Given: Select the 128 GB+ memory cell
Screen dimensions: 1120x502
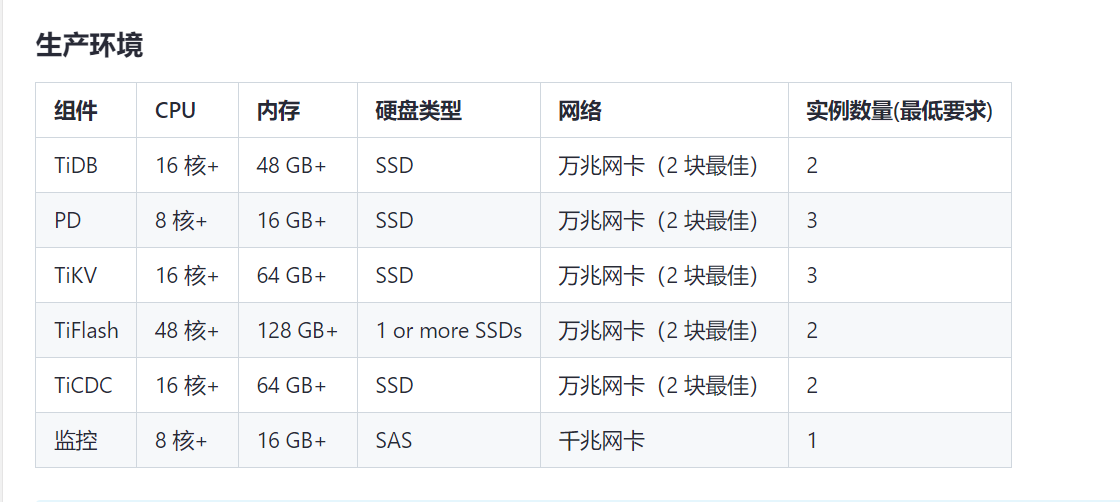Looking at the screenshot, I should (297, 331).
